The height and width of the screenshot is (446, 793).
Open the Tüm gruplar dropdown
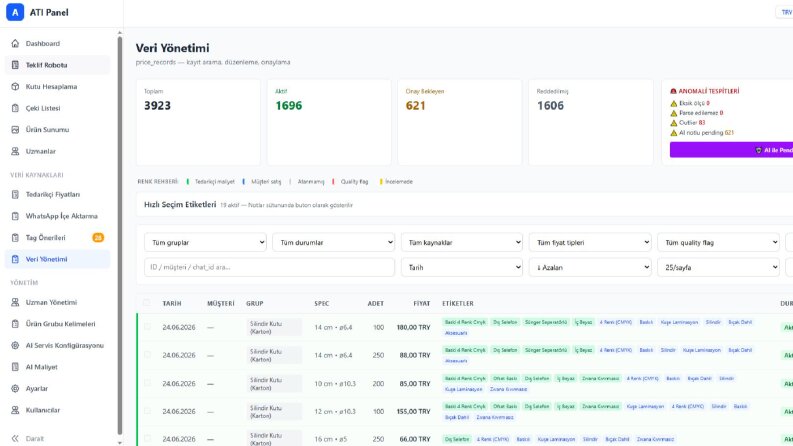point(205,242)
